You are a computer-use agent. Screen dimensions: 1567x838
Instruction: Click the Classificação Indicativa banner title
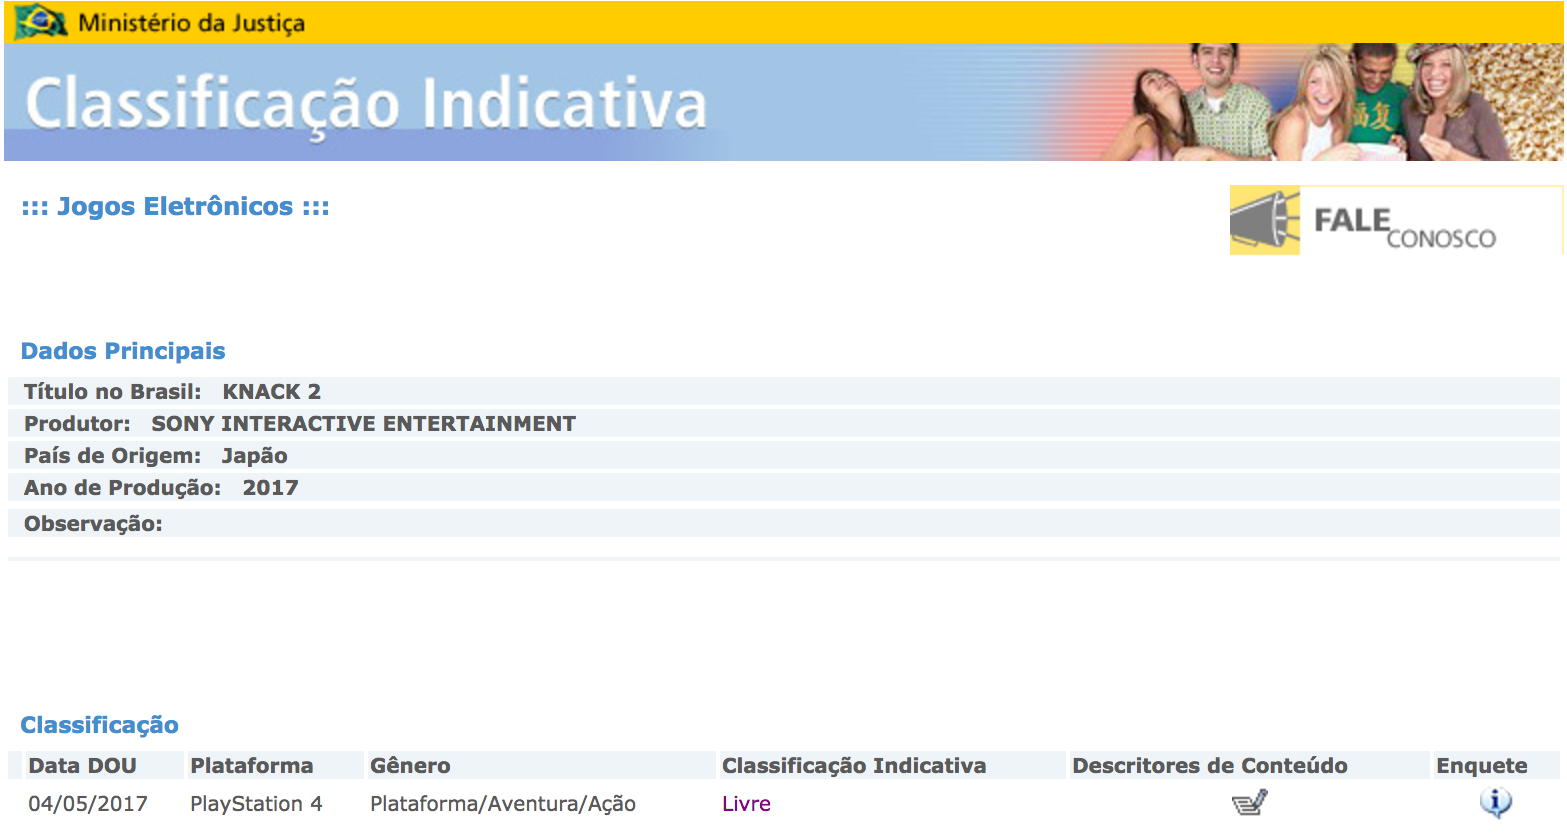[x=366, y=104]
